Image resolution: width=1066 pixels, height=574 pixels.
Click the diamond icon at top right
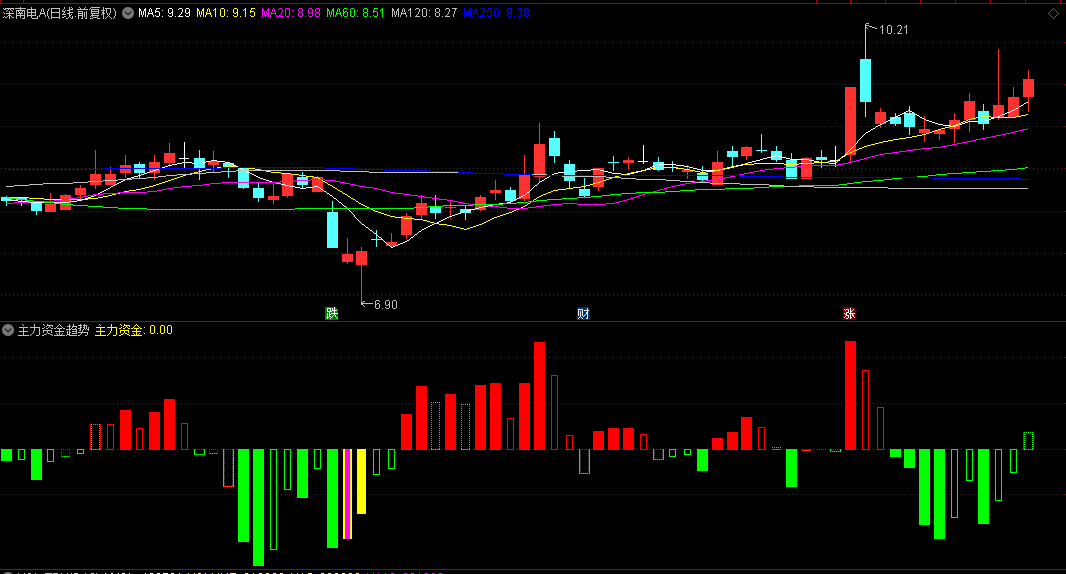tap(1053, 14)
